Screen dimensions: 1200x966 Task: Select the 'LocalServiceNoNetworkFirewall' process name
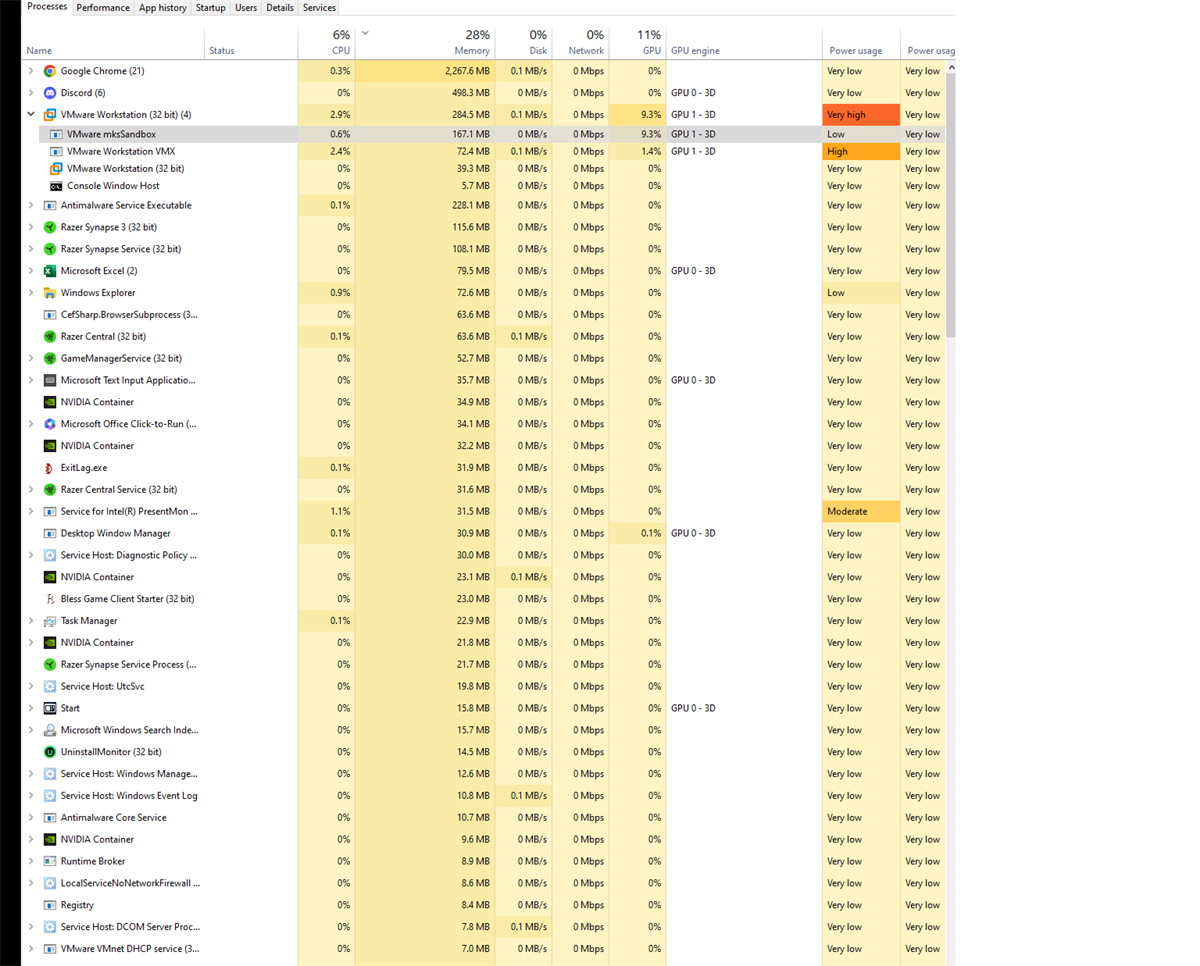click(x=130, y=883)
